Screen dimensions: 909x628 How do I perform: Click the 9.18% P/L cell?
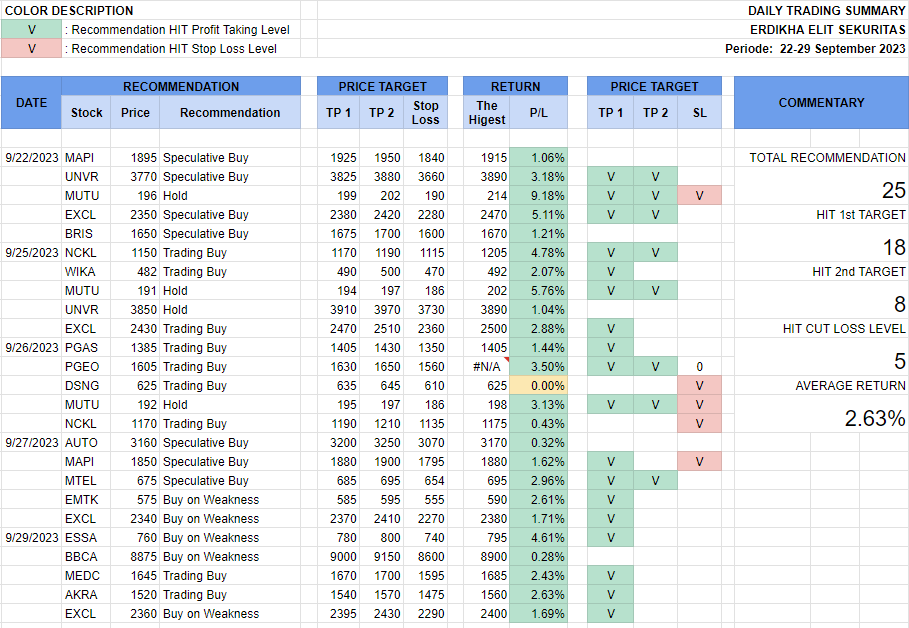538,196
